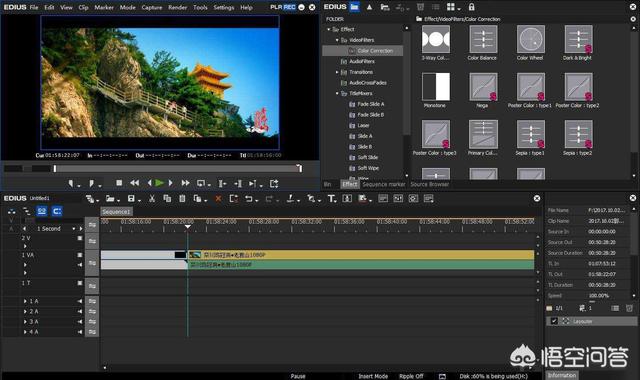Image resolution: width=640 pixels, height=380 pixels.
Task: Toggle the Layouter effect checkbox
Action: (x=554, y=321)
